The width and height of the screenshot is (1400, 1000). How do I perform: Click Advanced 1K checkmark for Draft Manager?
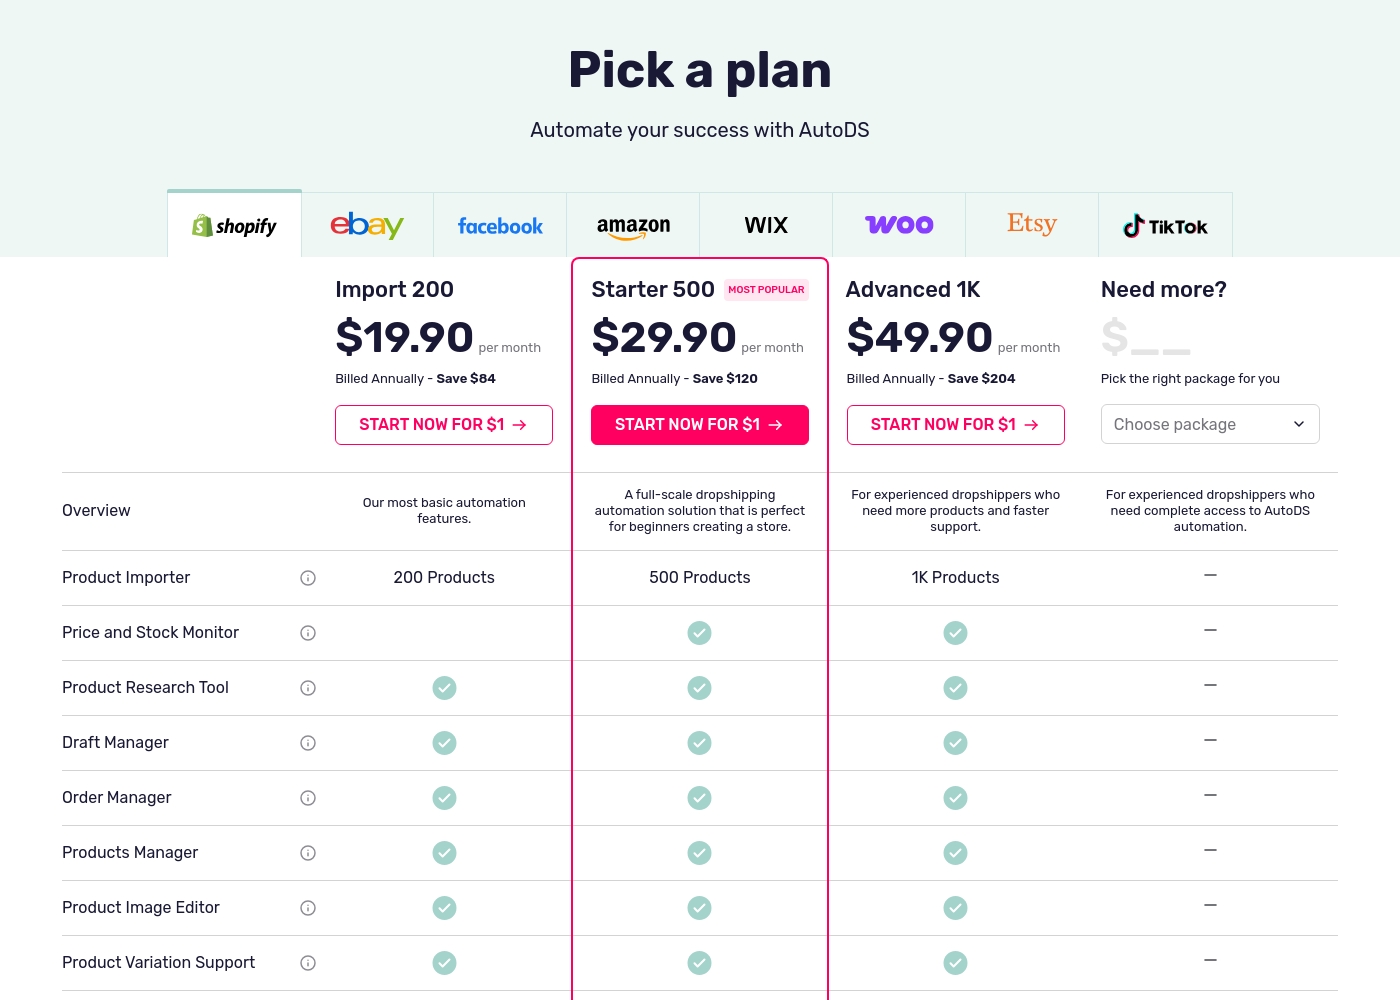(x=956, y=743)
